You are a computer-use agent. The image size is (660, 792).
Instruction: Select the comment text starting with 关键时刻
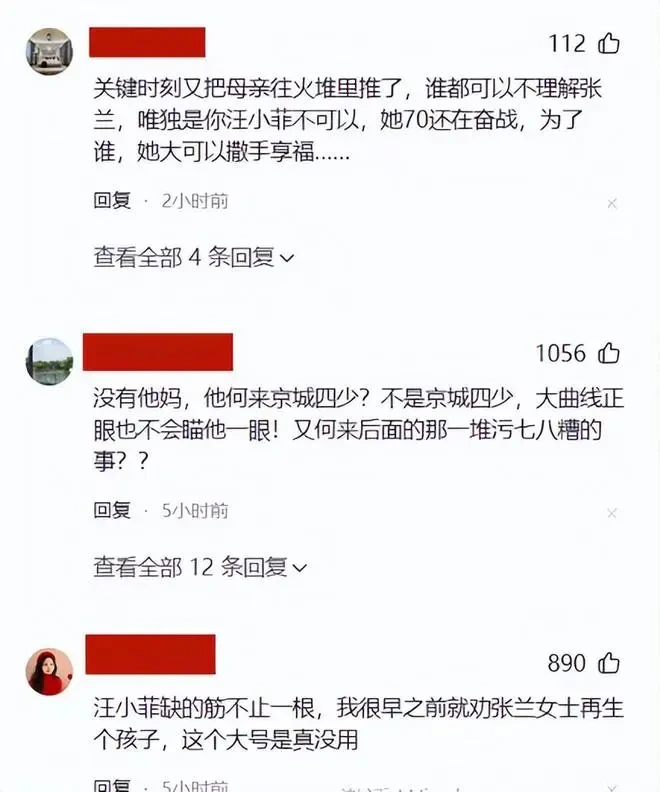[347, 120]
